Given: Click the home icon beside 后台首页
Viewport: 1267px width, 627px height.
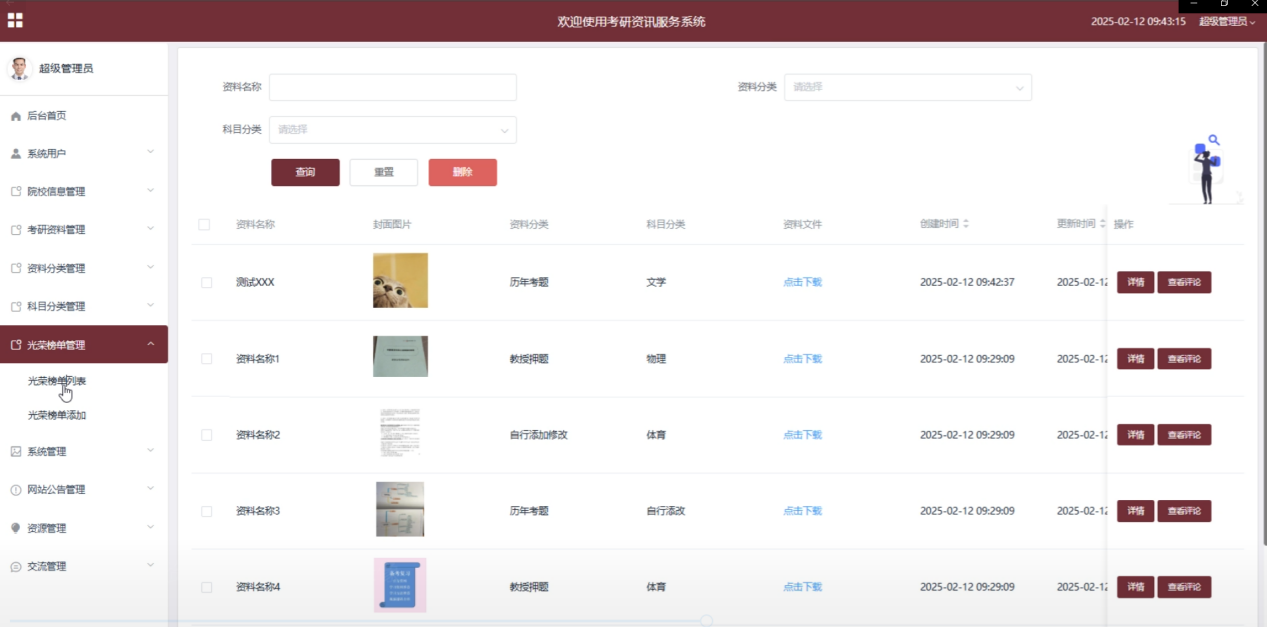Looking at the screenshot, I should [x=16, y=116].
